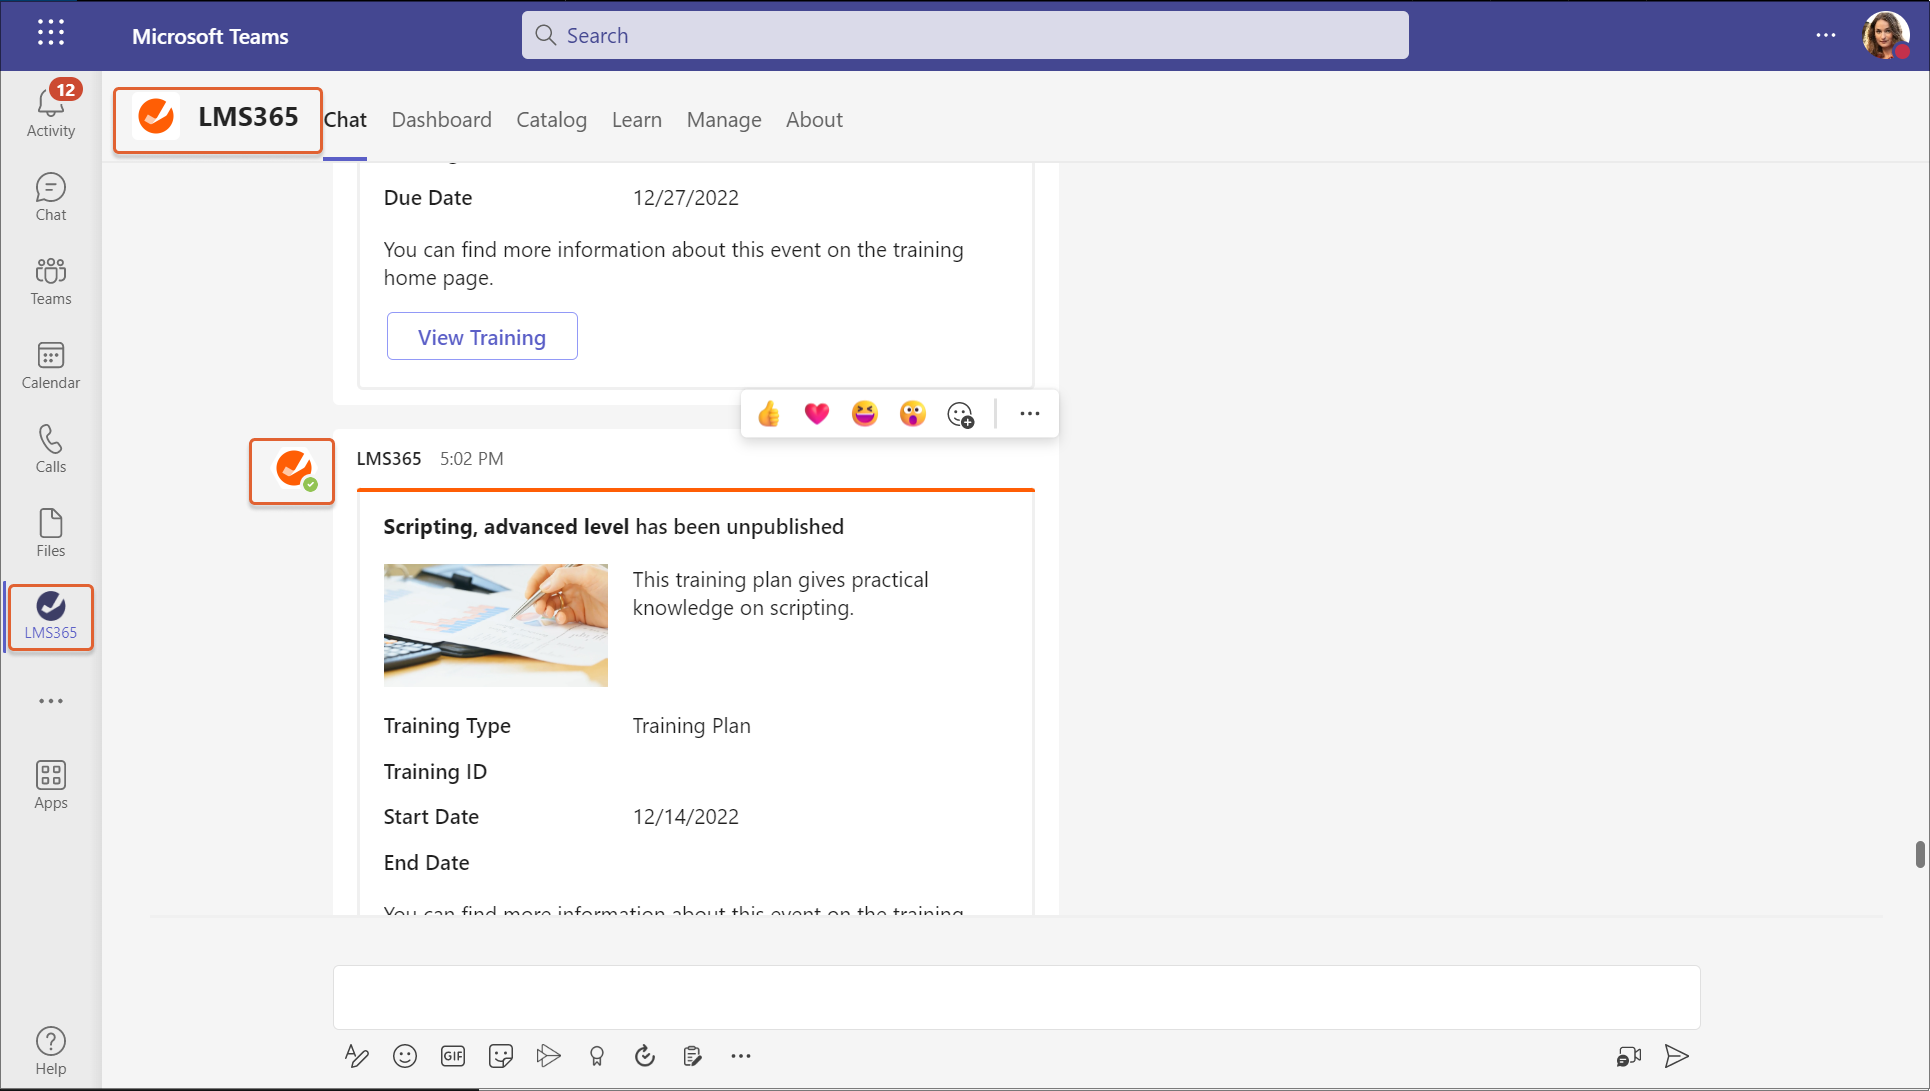
Task: Open the Activity feed with 12 notifications
Action: [x=51, y=110]
